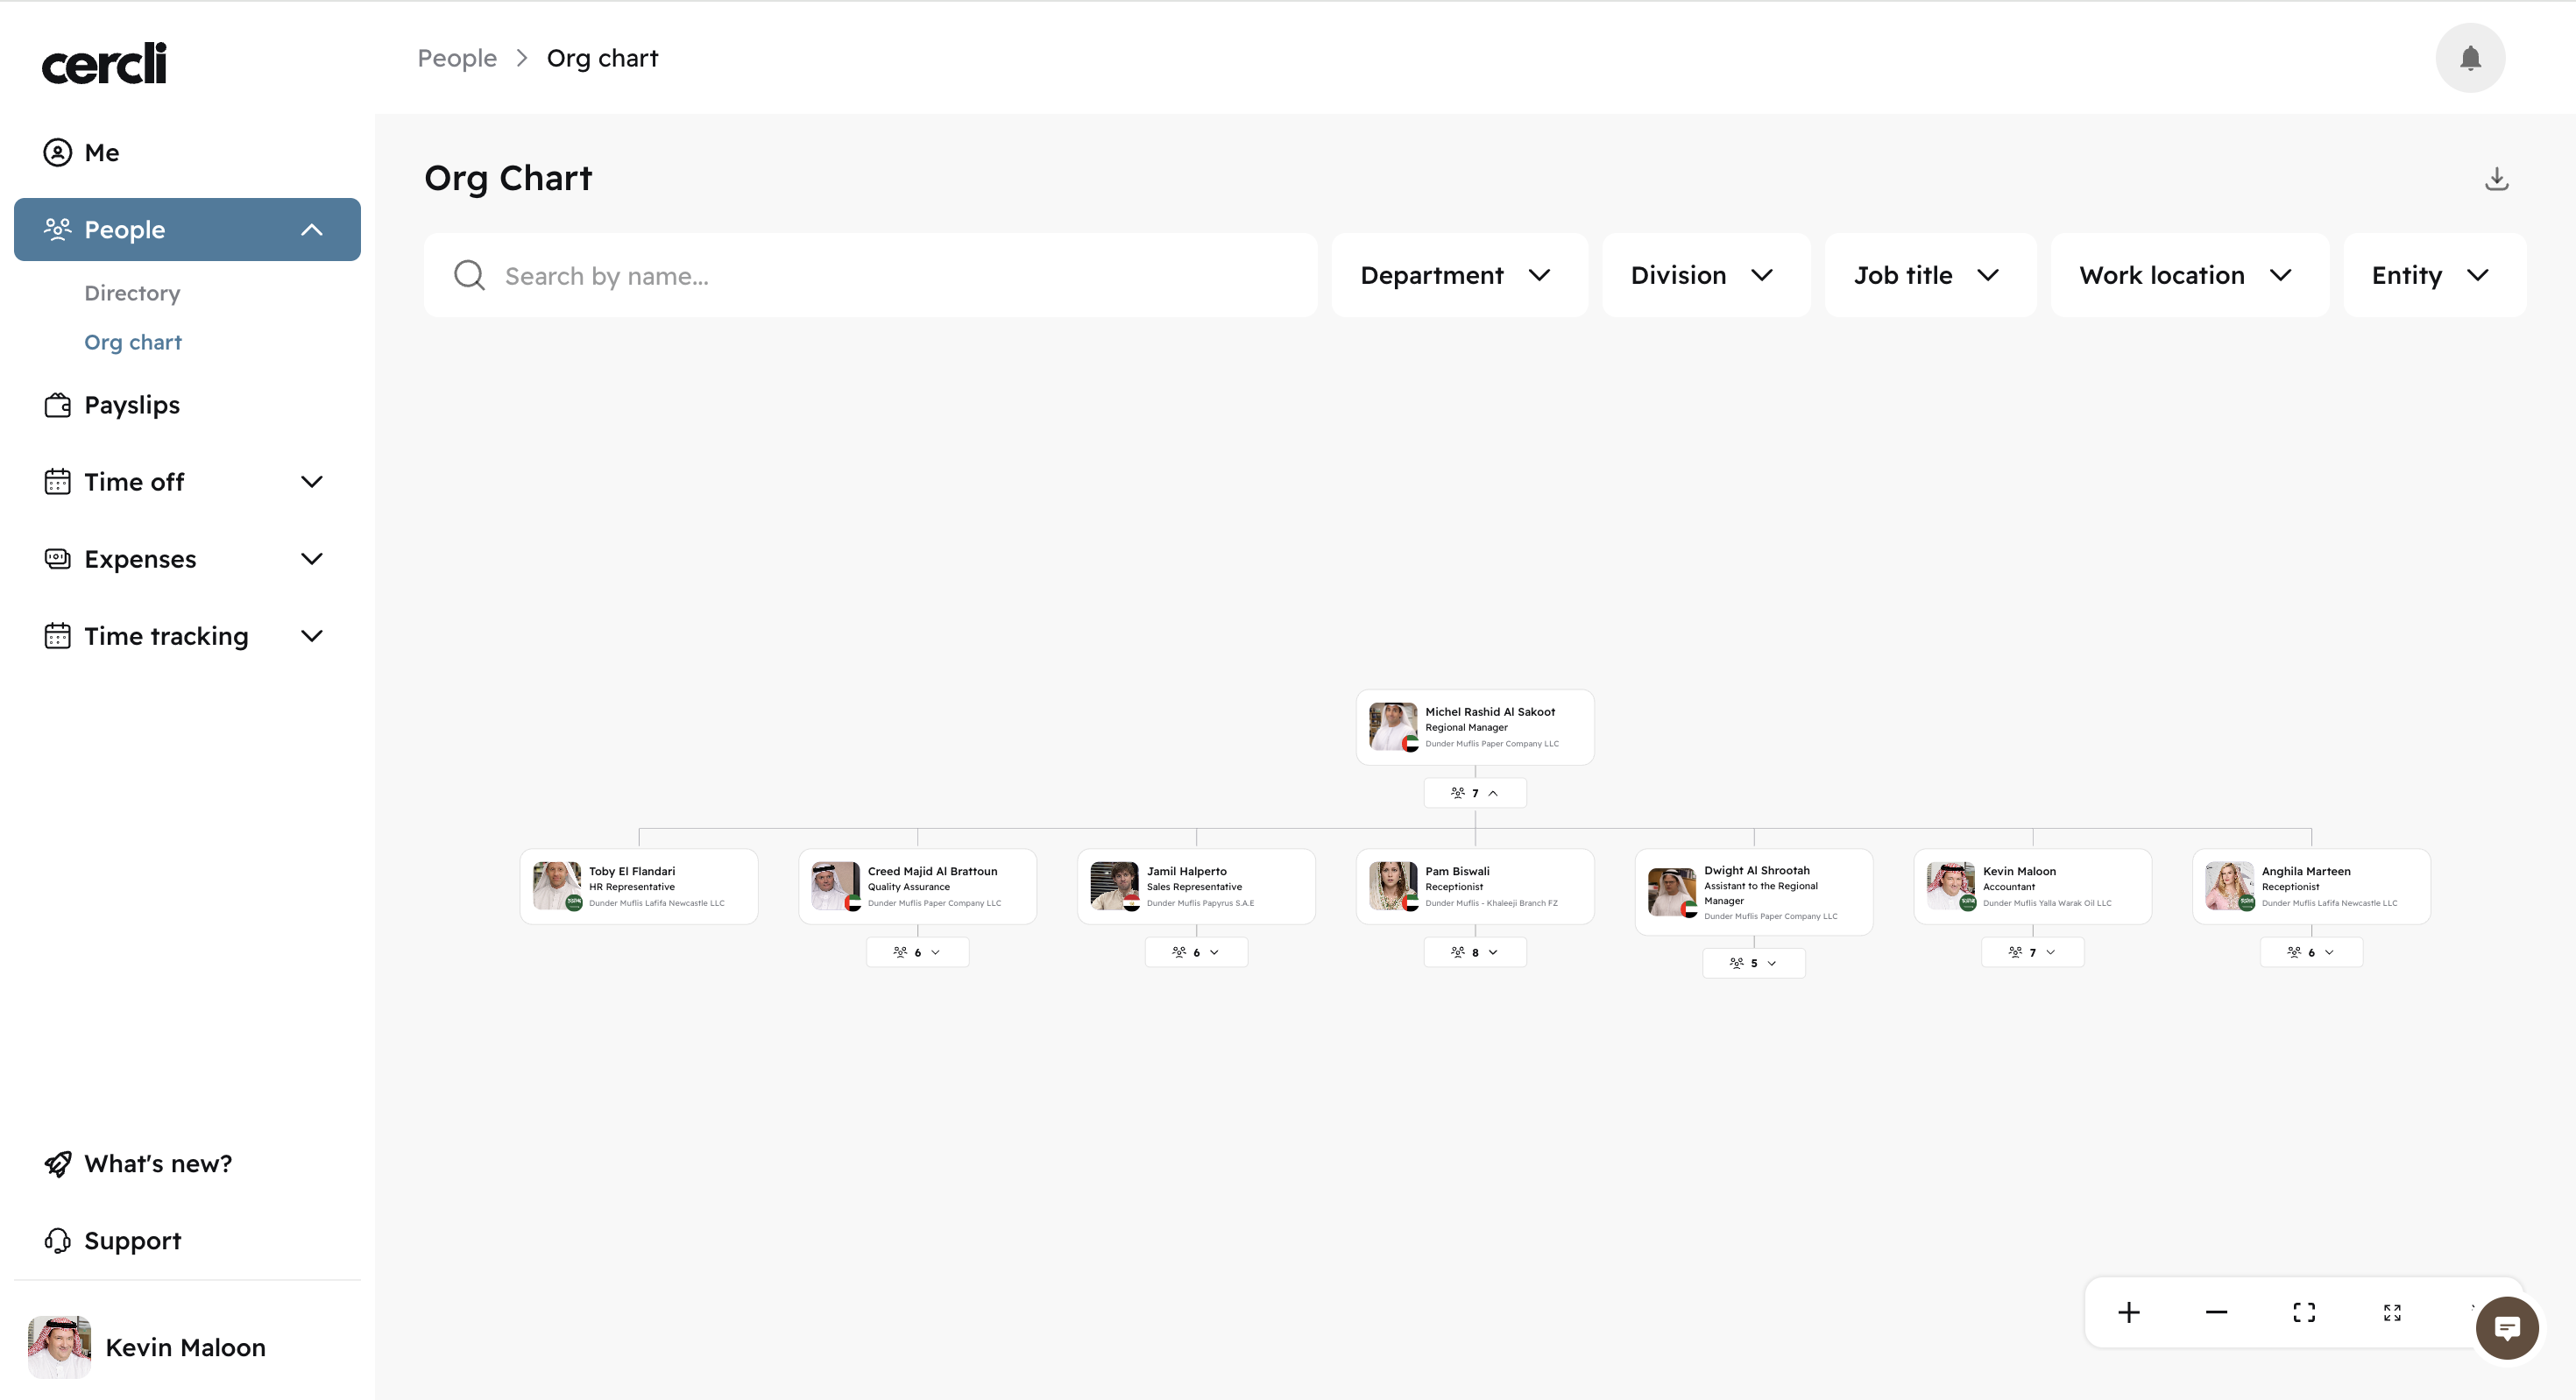This screenshot has height=1400, width=2576.
Task: Fit chart to screen with frame icon
Action: (x=2304, y=1312)
